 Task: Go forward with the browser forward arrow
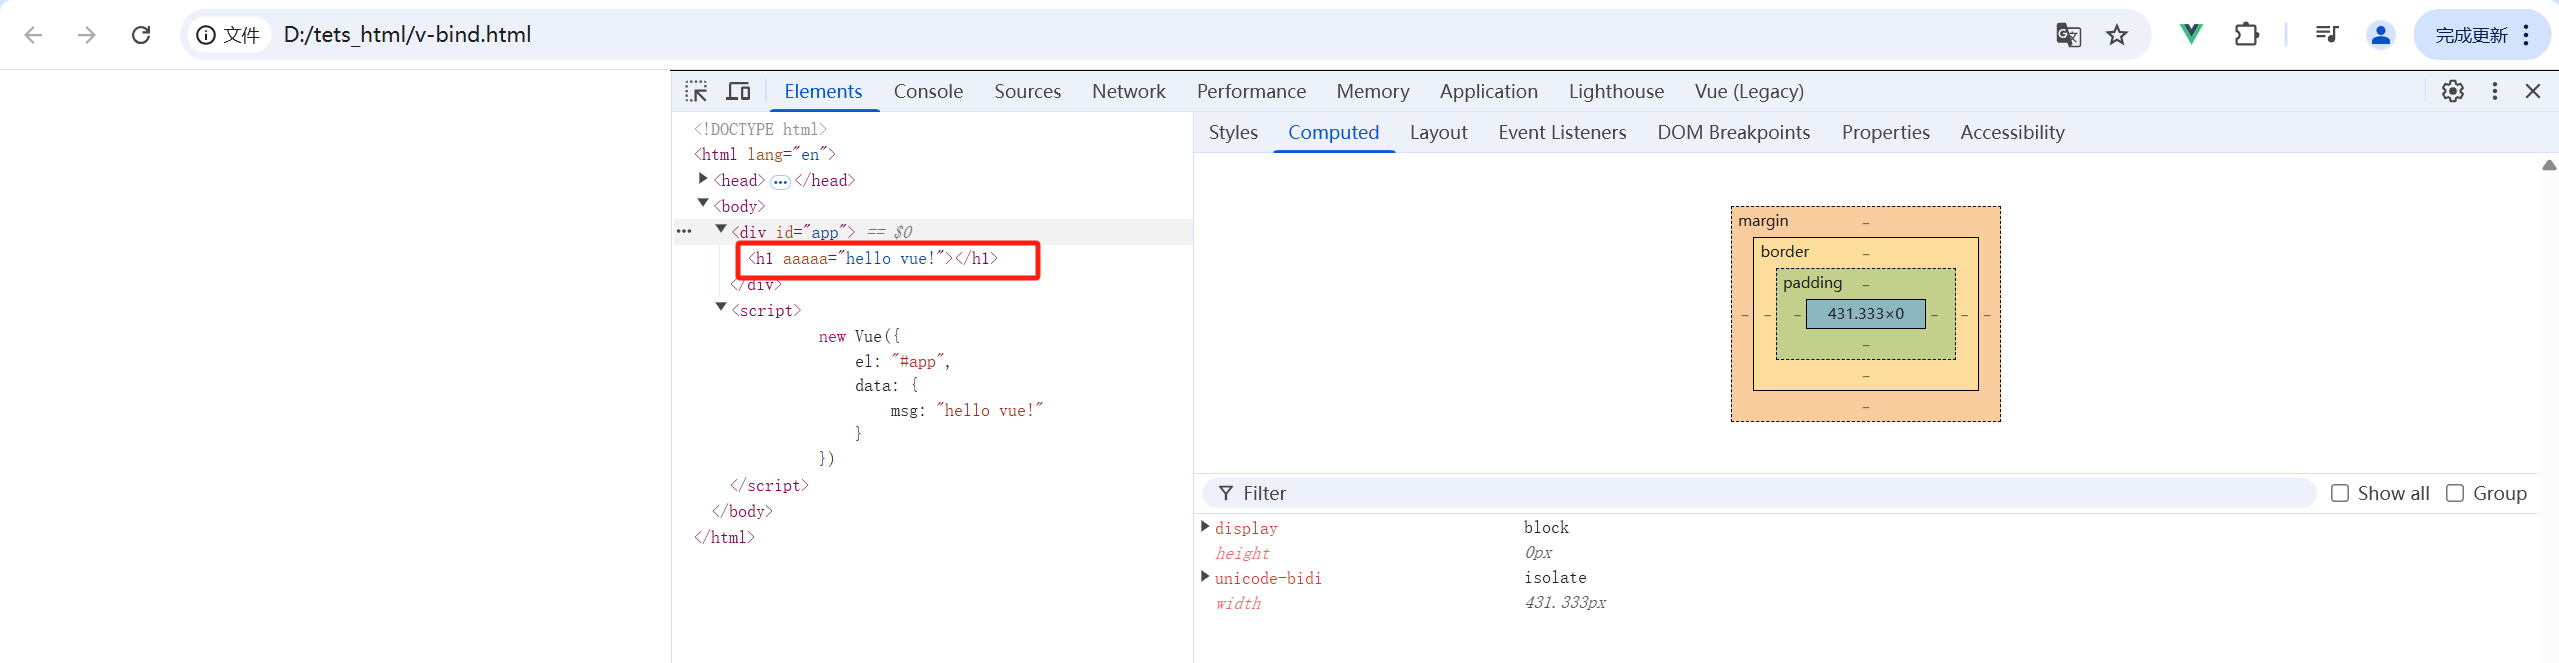87,35
